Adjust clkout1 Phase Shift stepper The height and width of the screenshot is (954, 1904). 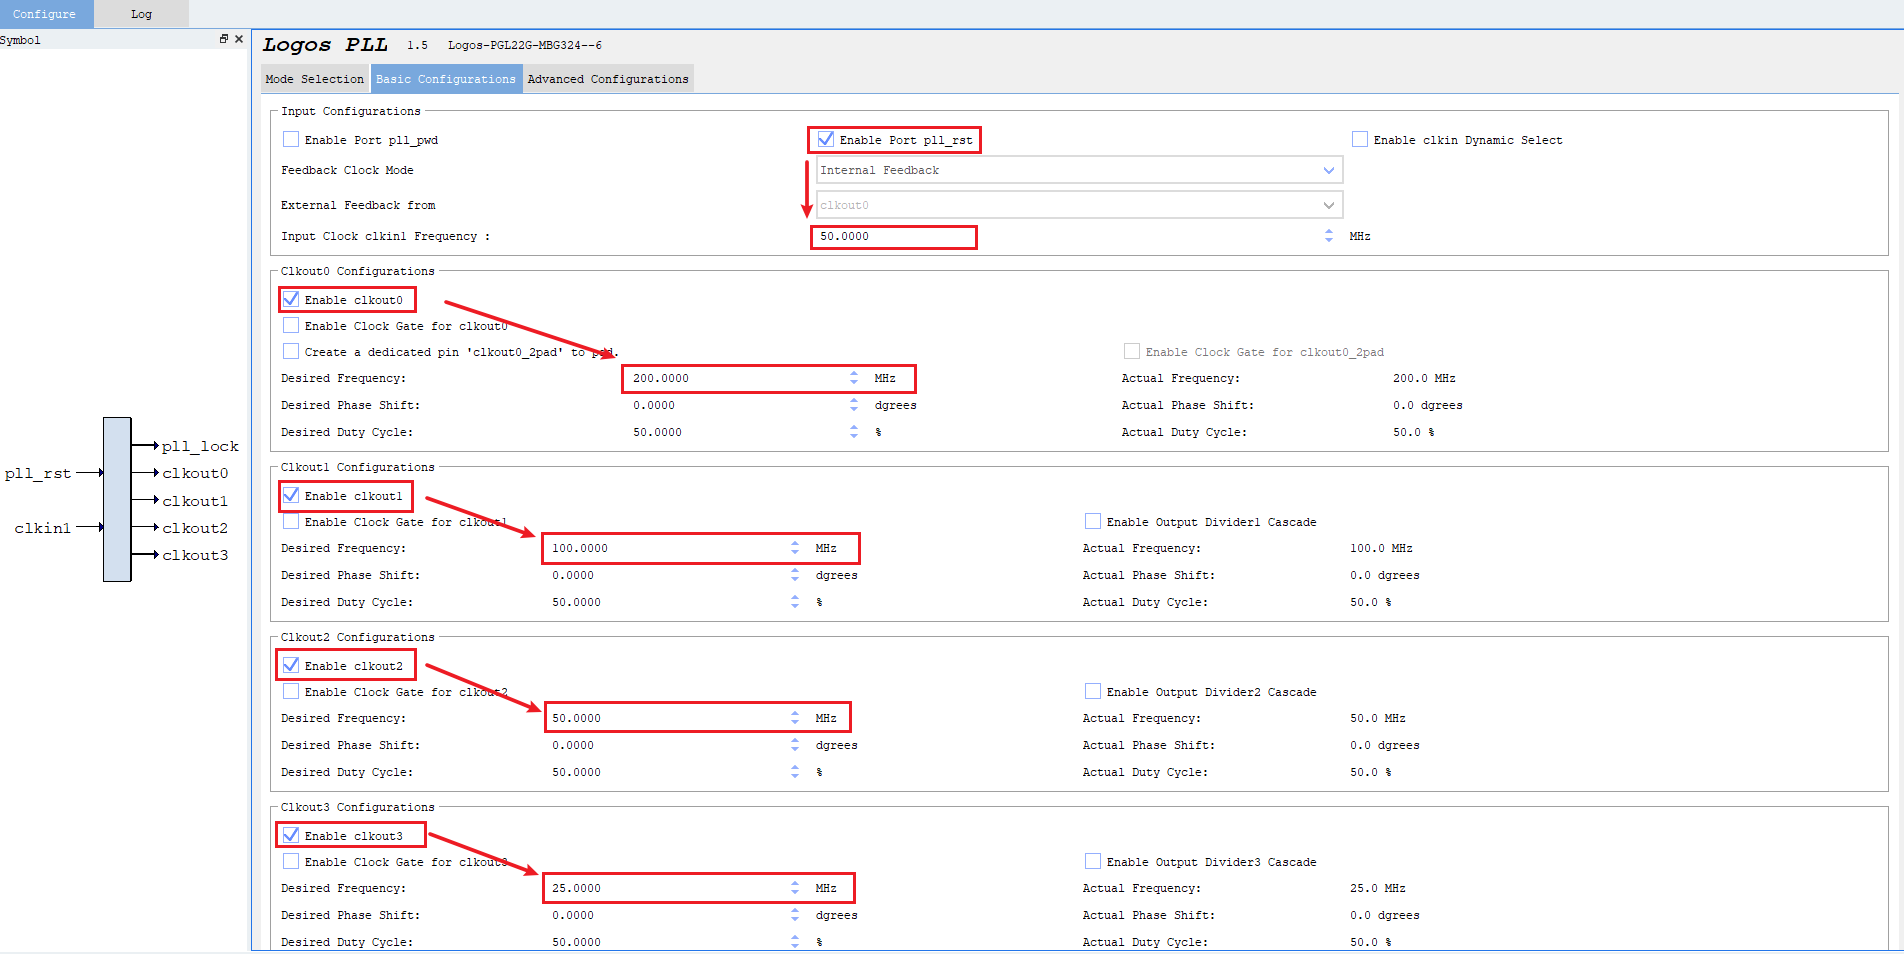(x=795, y=575)
